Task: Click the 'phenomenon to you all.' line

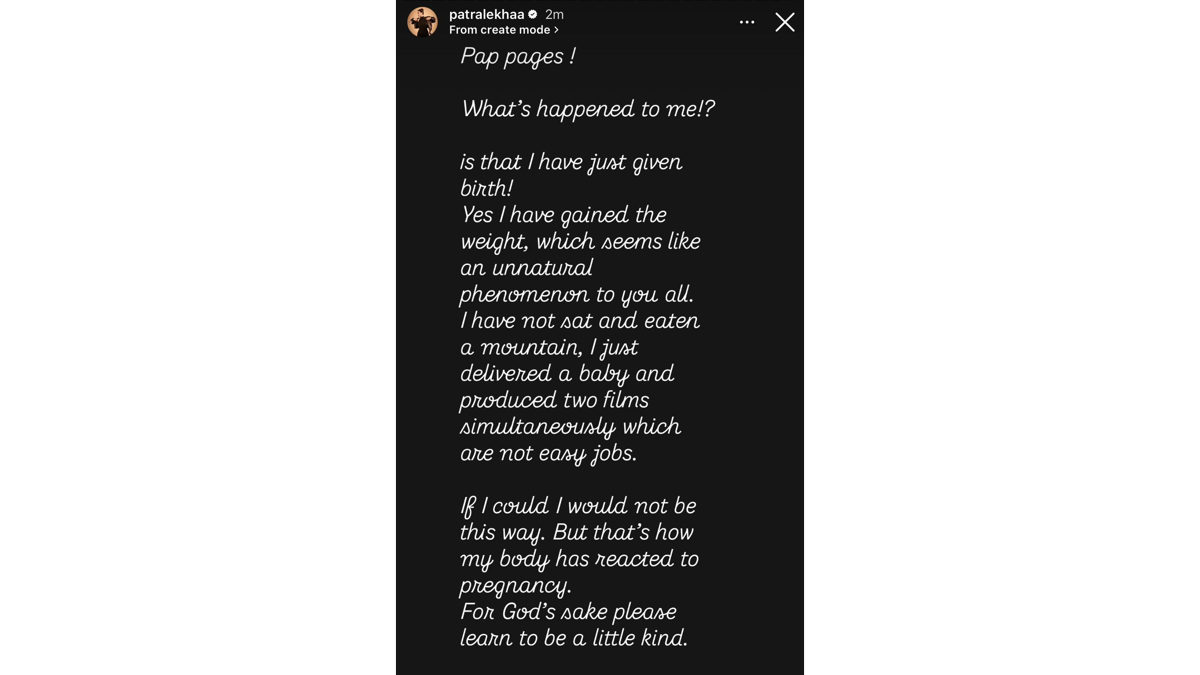Action: point(575,295)
